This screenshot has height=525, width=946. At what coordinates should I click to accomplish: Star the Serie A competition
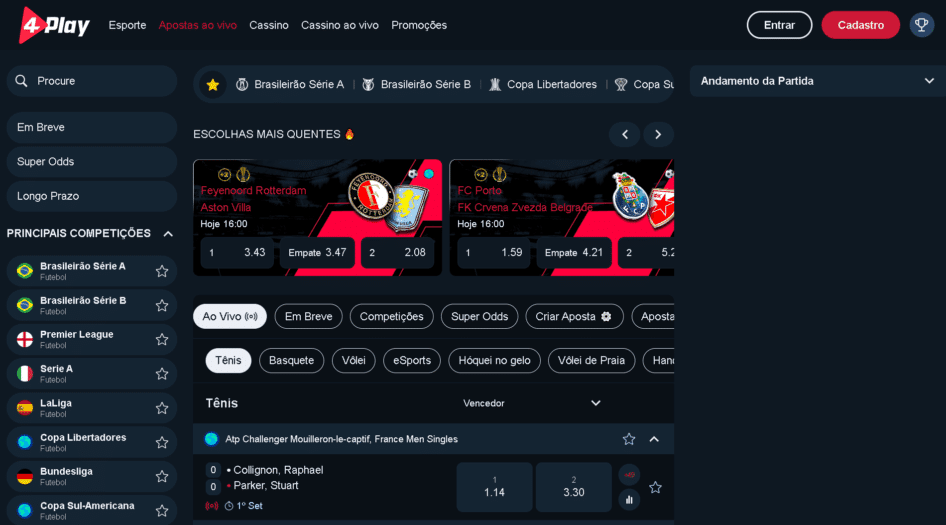[x=162, y=374]
